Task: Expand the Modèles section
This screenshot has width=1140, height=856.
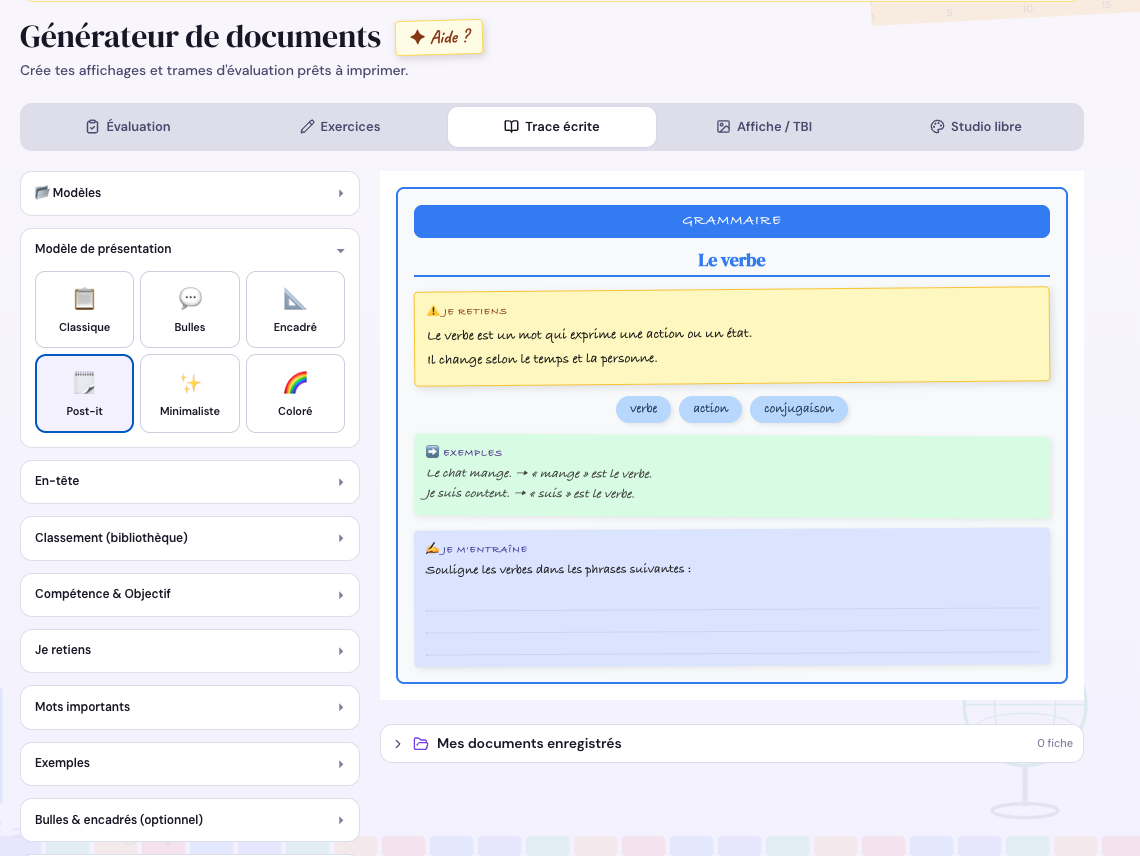Action: pos(190,193)
